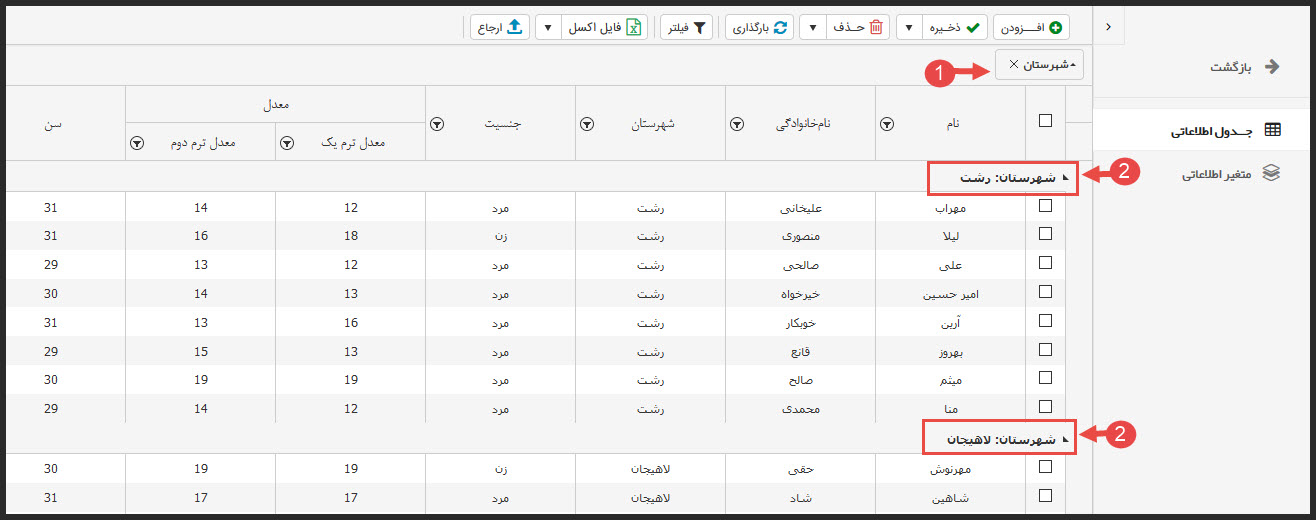Check the select-all header checkbox
The height and width of the screenshot is (520, 1316).
point(1046,121)
